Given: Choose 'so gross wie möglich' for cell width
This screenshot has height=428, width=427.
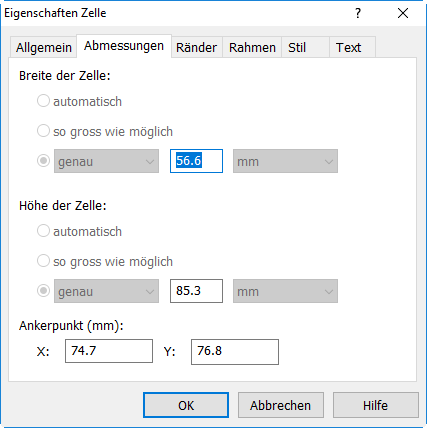Looking at the screenshot, I should (43, 131).
